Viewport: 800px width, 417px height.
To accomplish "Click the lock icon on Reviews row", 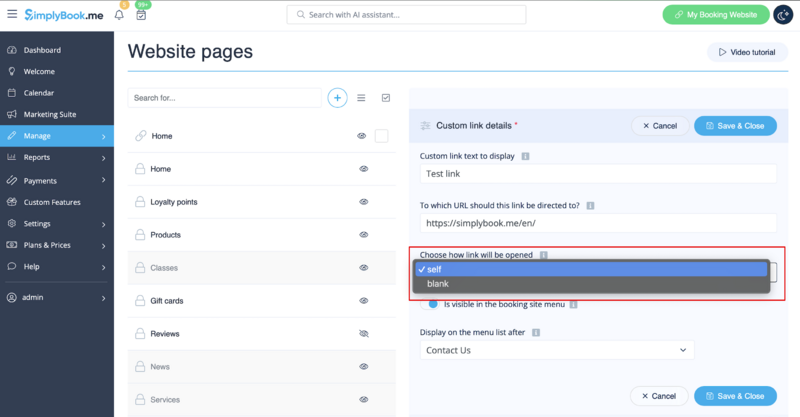I will pos(140,334).
